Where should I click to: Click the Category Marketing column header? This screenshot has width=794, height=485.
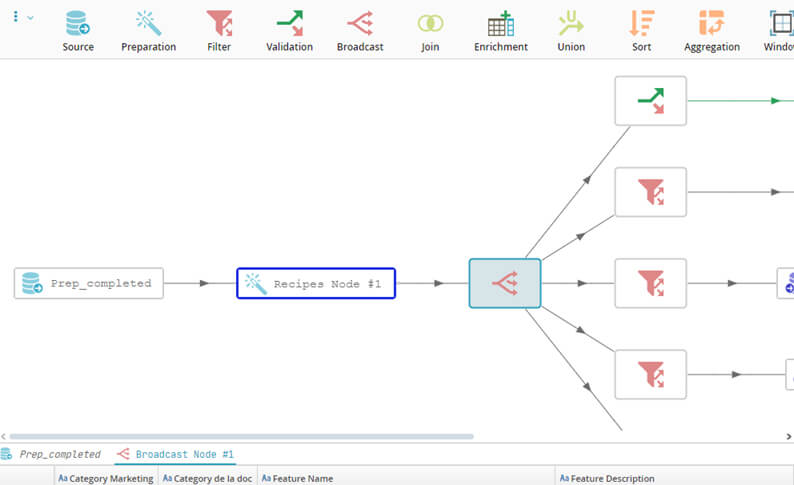pyautogui.click(x=106, y=478)
